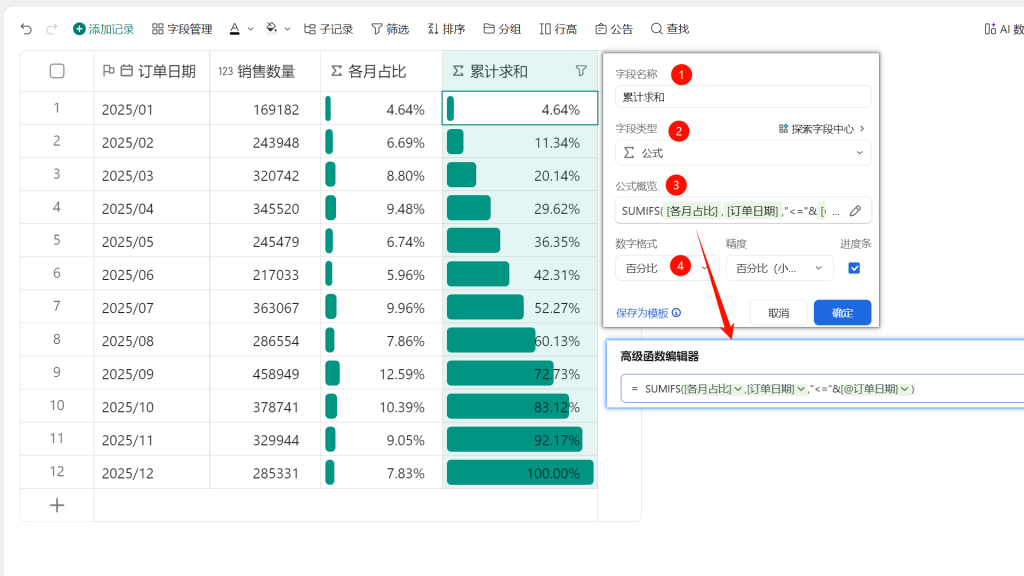Screen dimensions: 1024x576
Task: Click the 4.64% cell in 累计求和
Action: click(520, 108)
